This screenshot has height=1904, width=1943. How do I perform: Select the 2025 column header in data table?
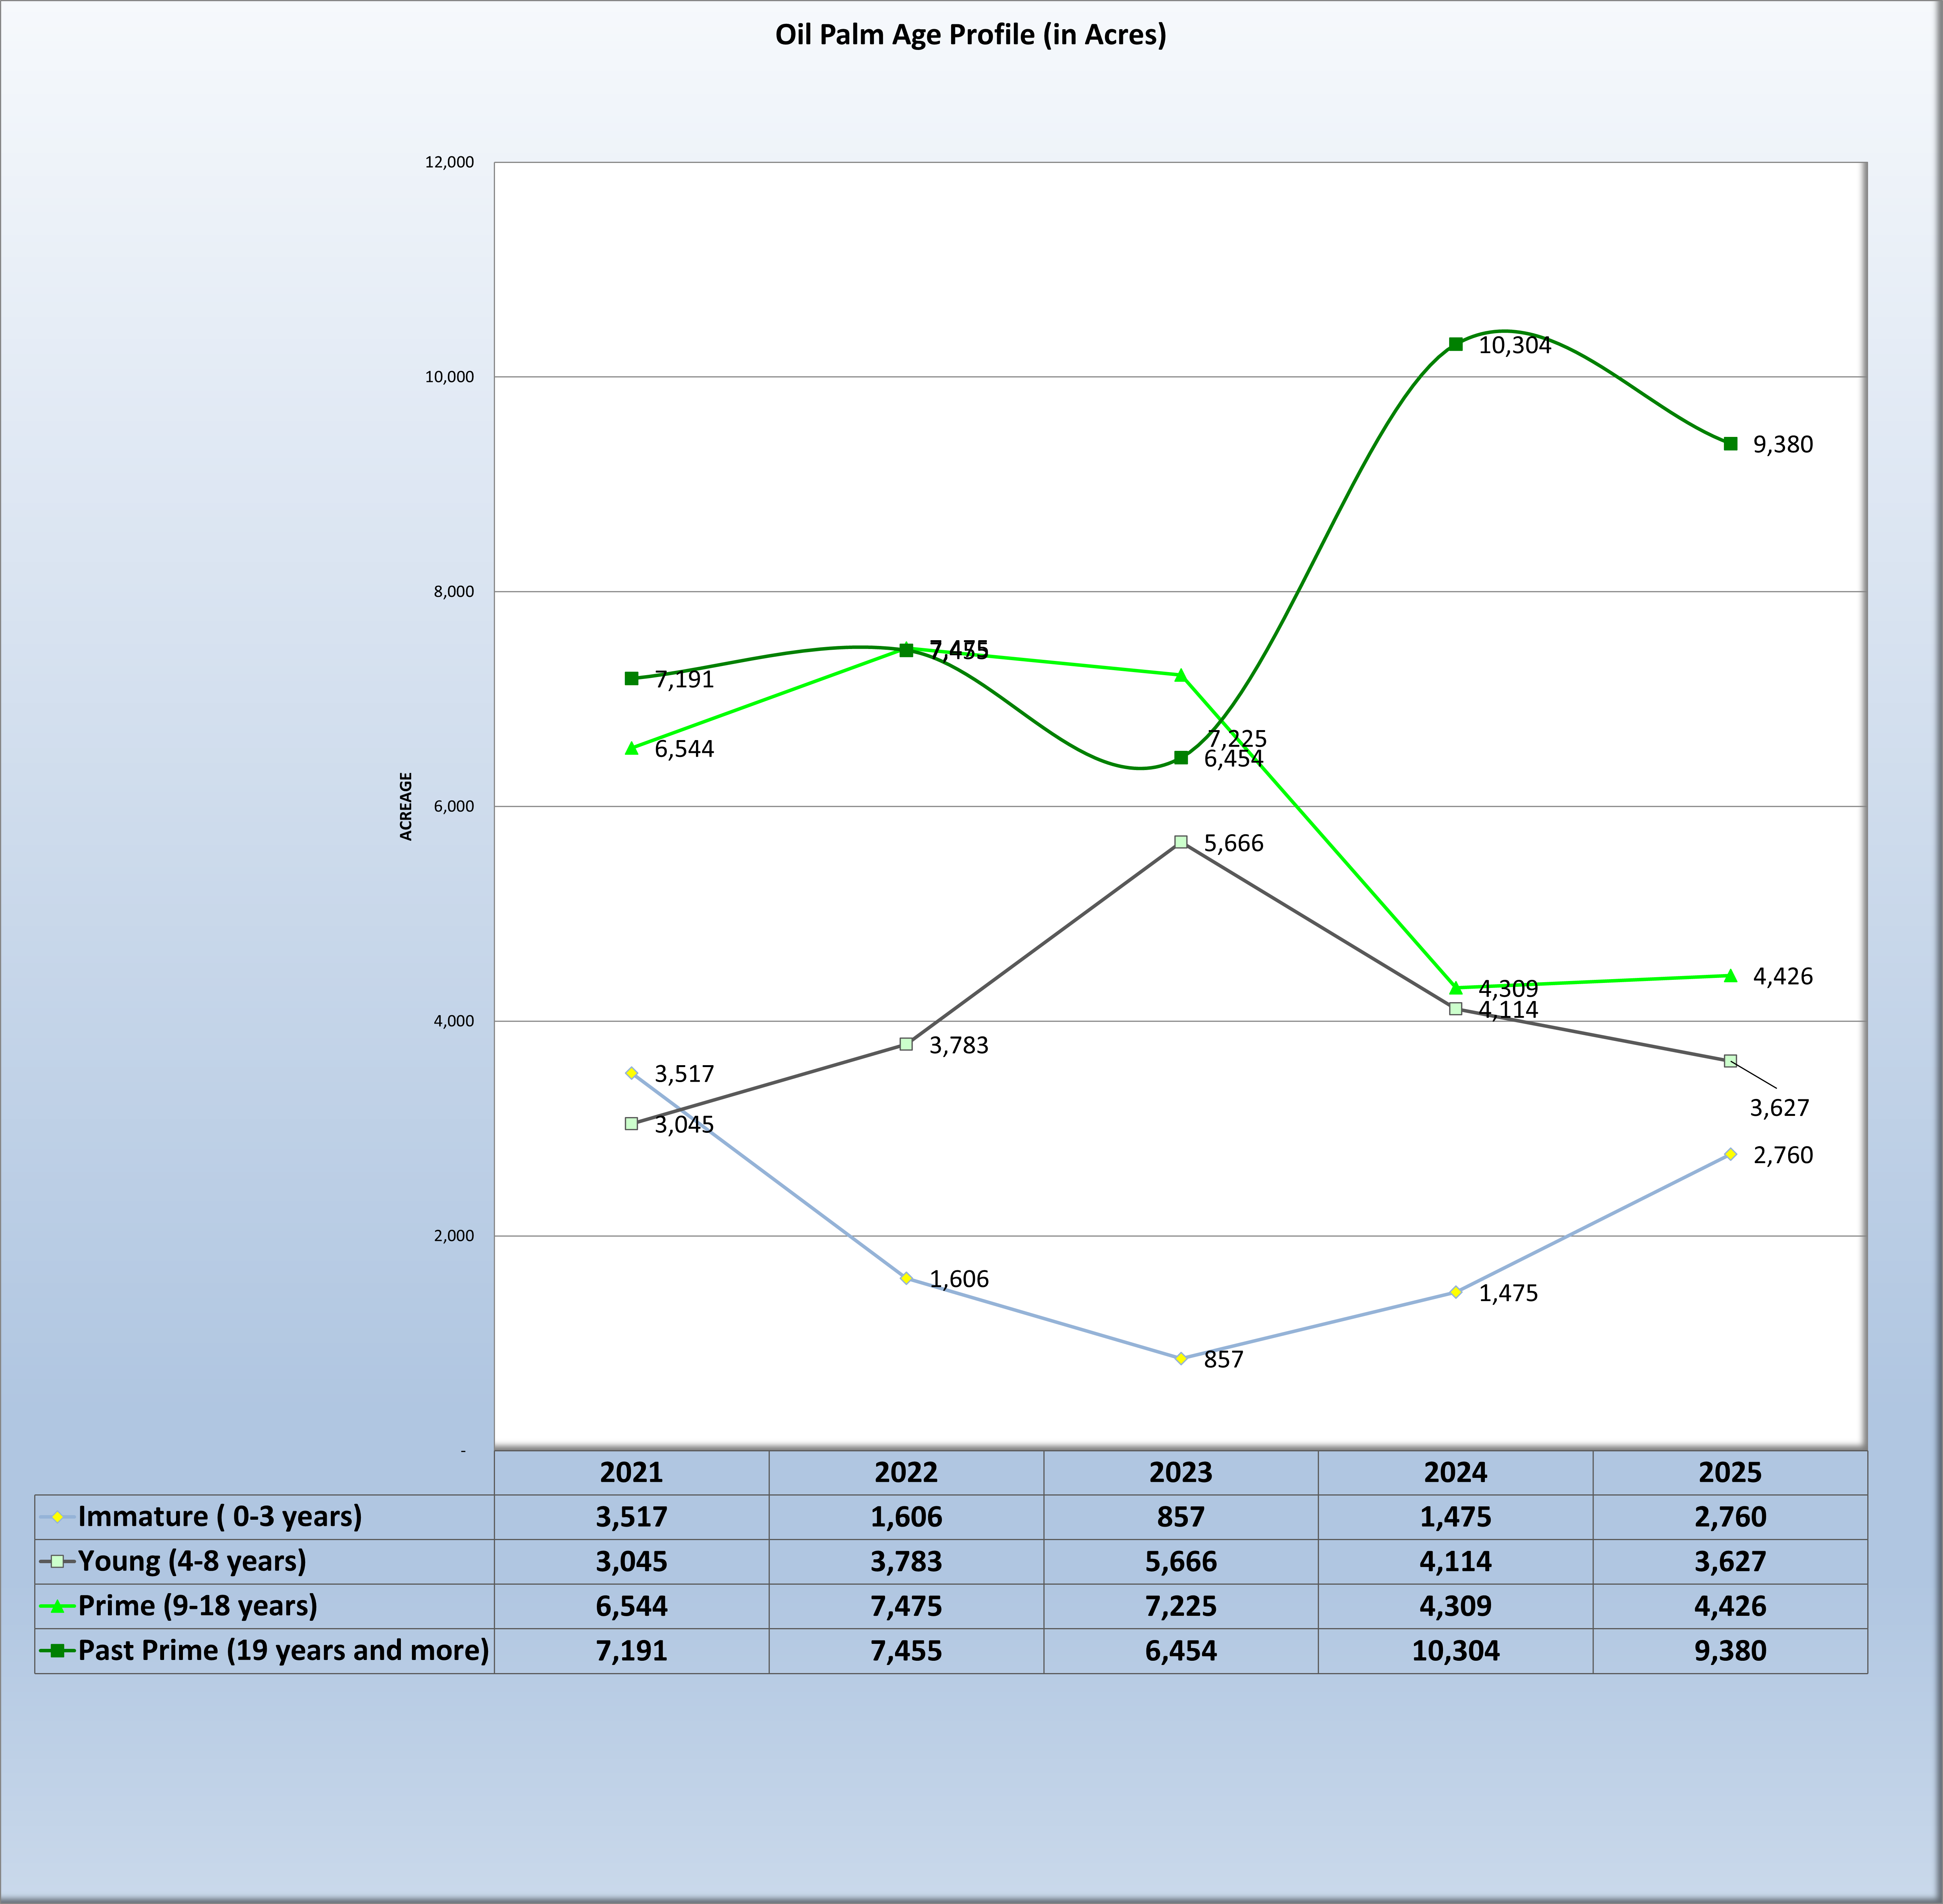tap(1730, 1472)
